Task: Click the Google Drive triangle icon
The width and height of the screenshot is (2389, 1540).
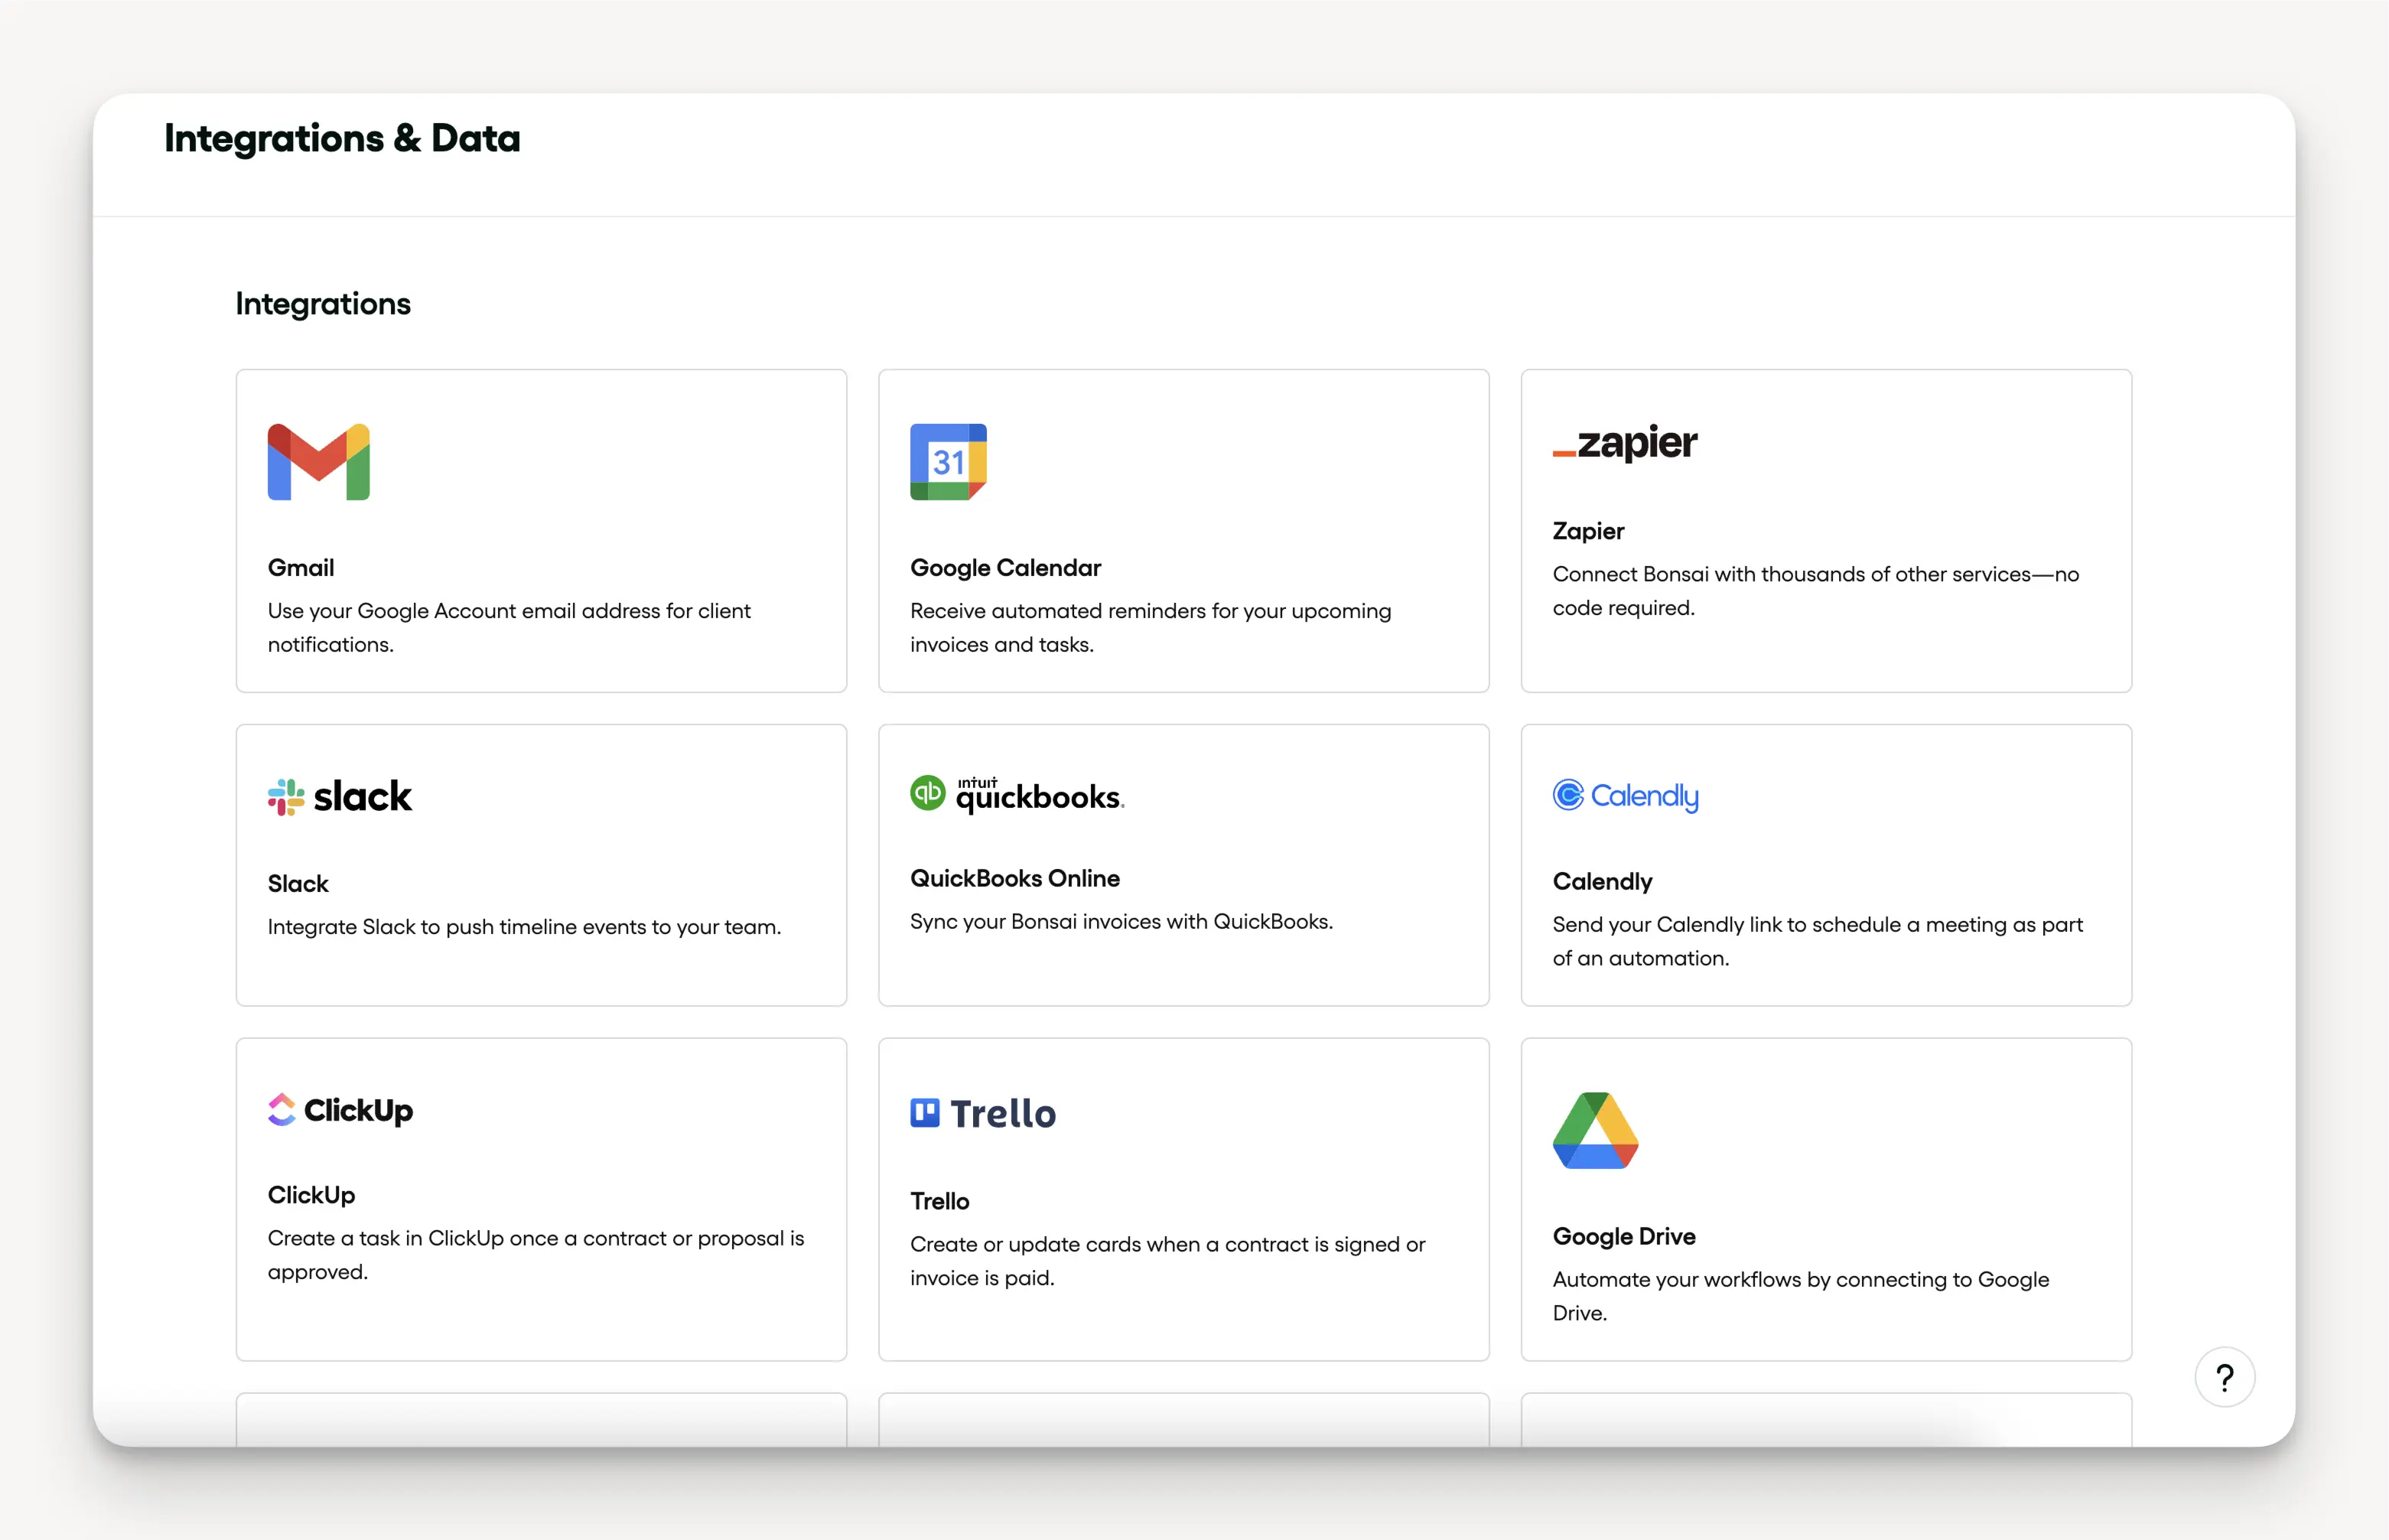Action: coord(1595,1130)
